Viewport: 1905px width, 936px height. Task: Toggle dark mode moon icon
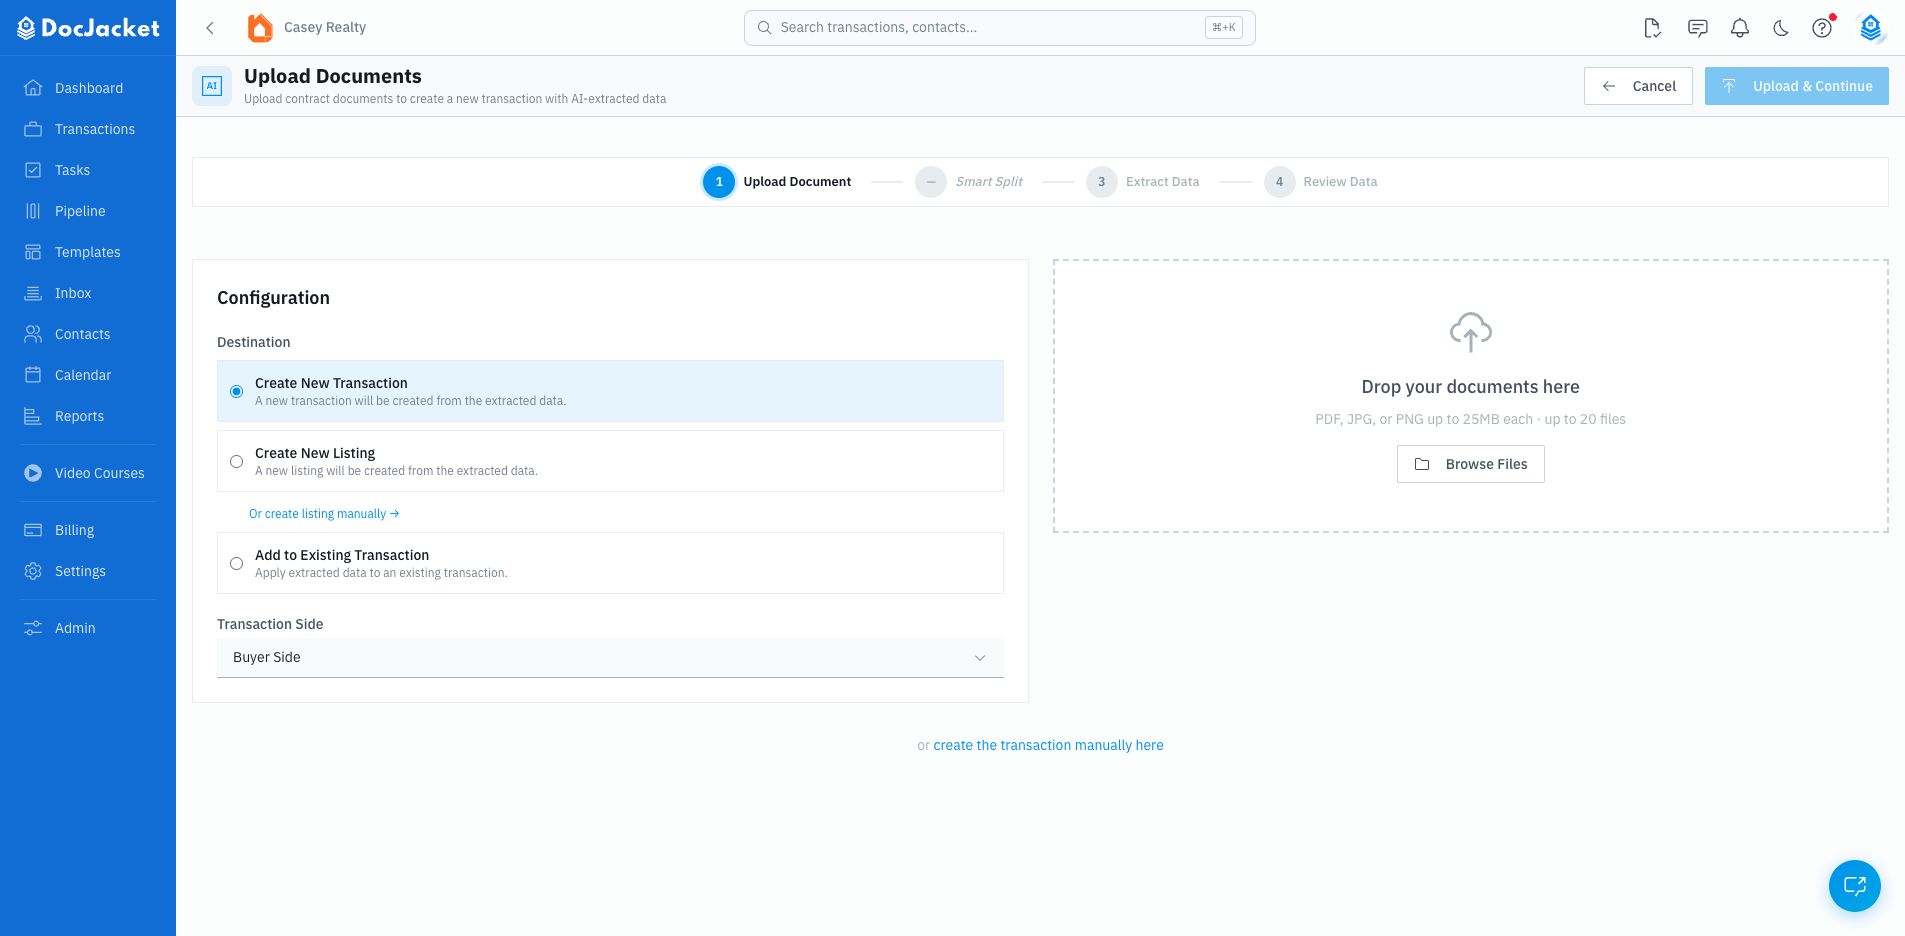1781,28
